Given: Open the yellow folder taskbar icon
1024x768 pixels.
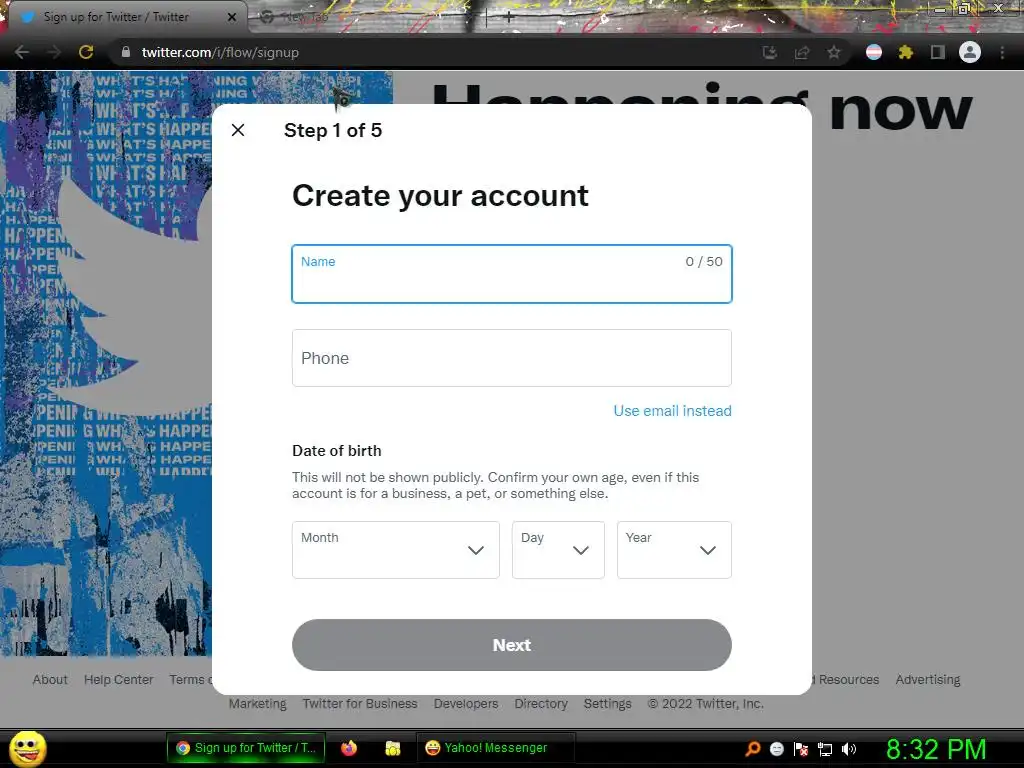Looking at the screenshot, I should pos(392,748).
